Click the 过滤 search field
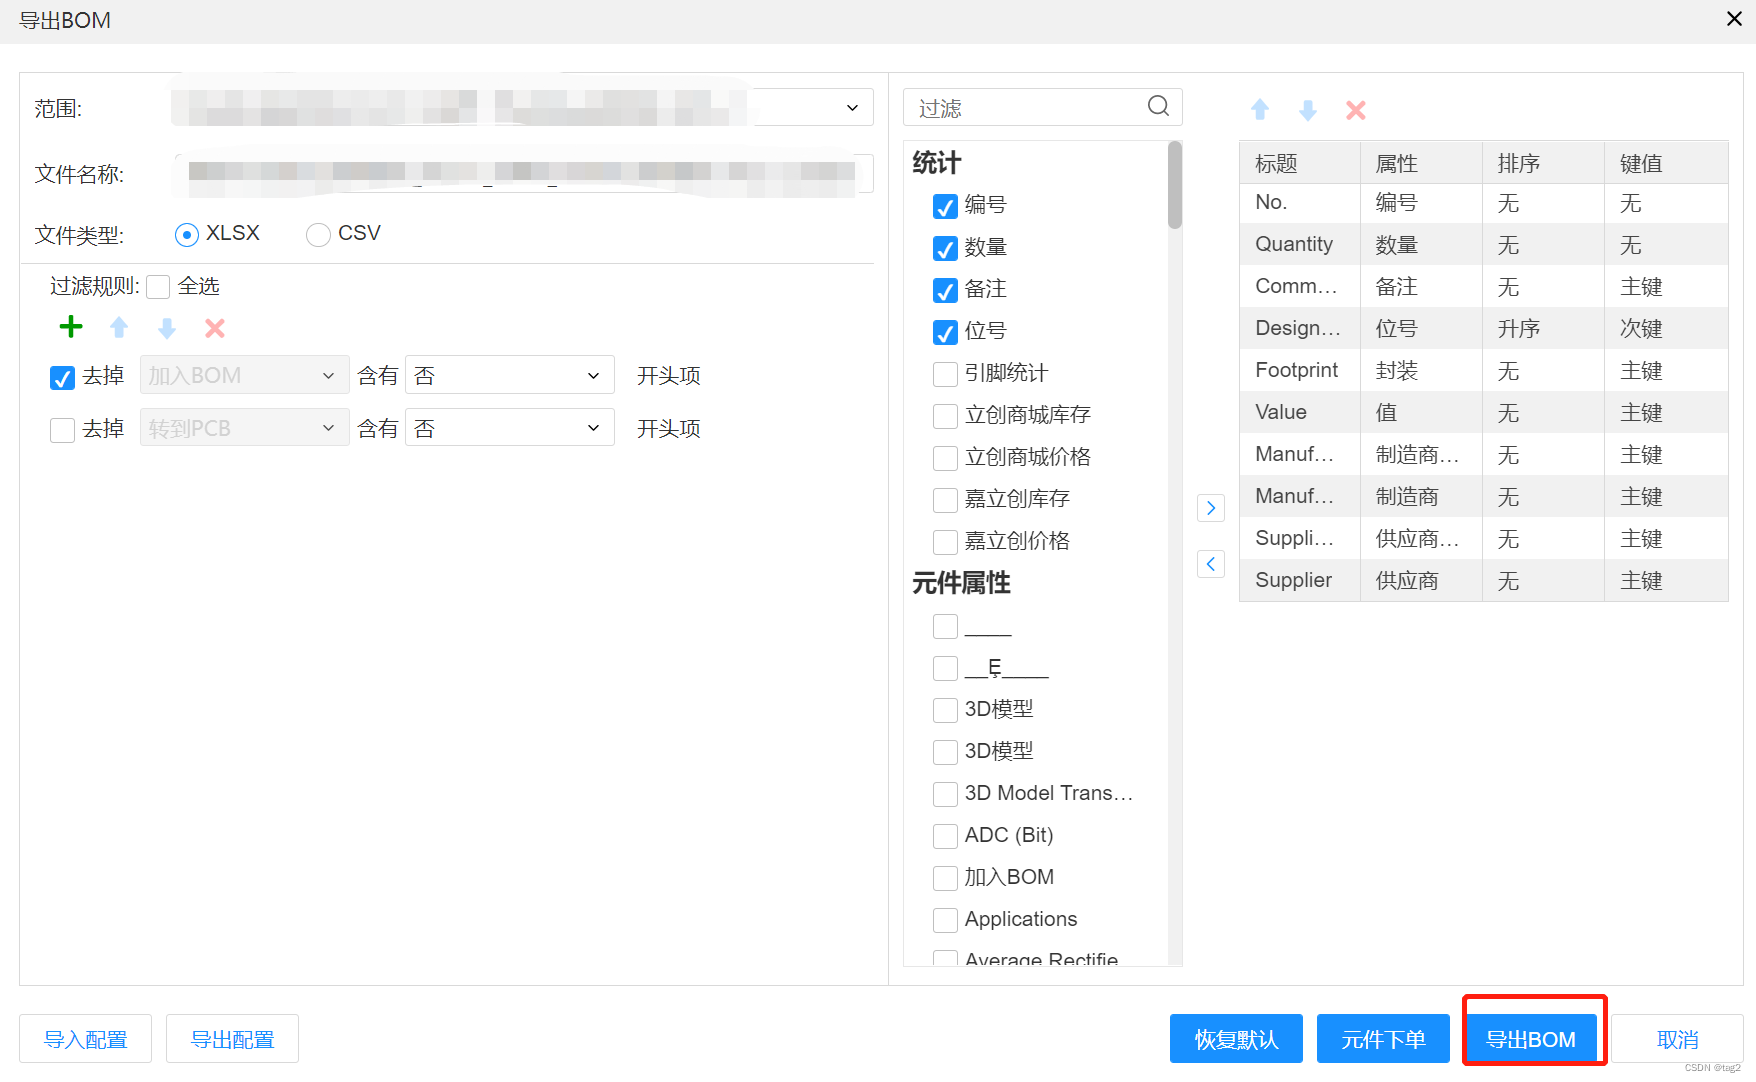Image resolution: width=1756 pixels, height=1082 pixels. [1042, 107]
